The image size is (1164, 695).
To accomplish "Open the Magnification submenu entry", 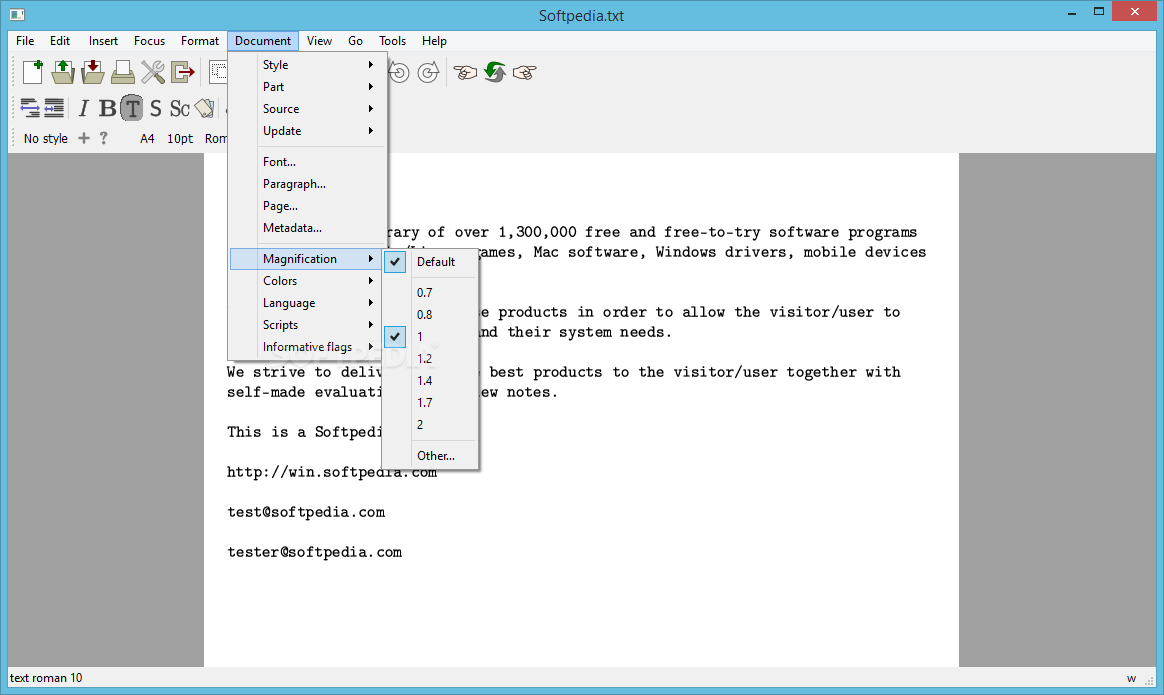I will tap(306, 258).
